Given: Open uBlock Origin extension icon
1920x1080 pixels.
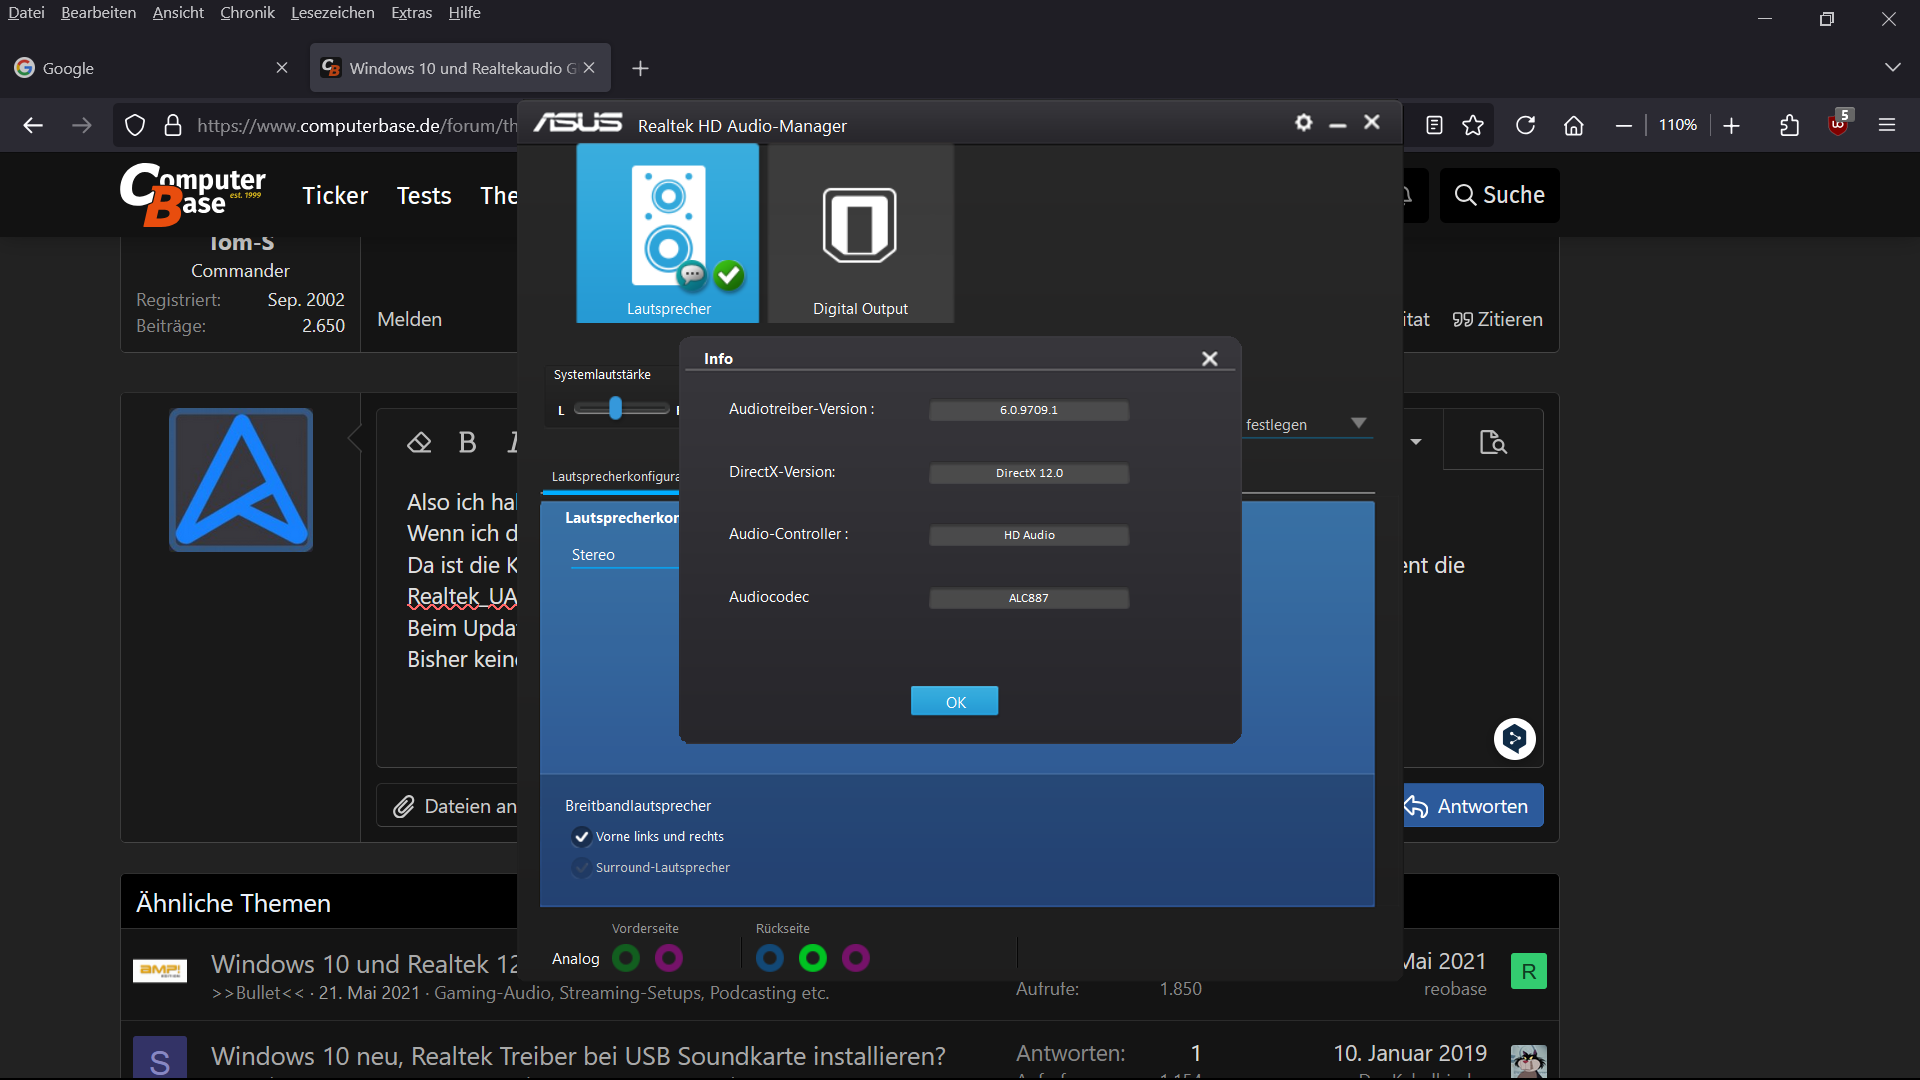Looking at the screenshot, I should [1839, 124].
